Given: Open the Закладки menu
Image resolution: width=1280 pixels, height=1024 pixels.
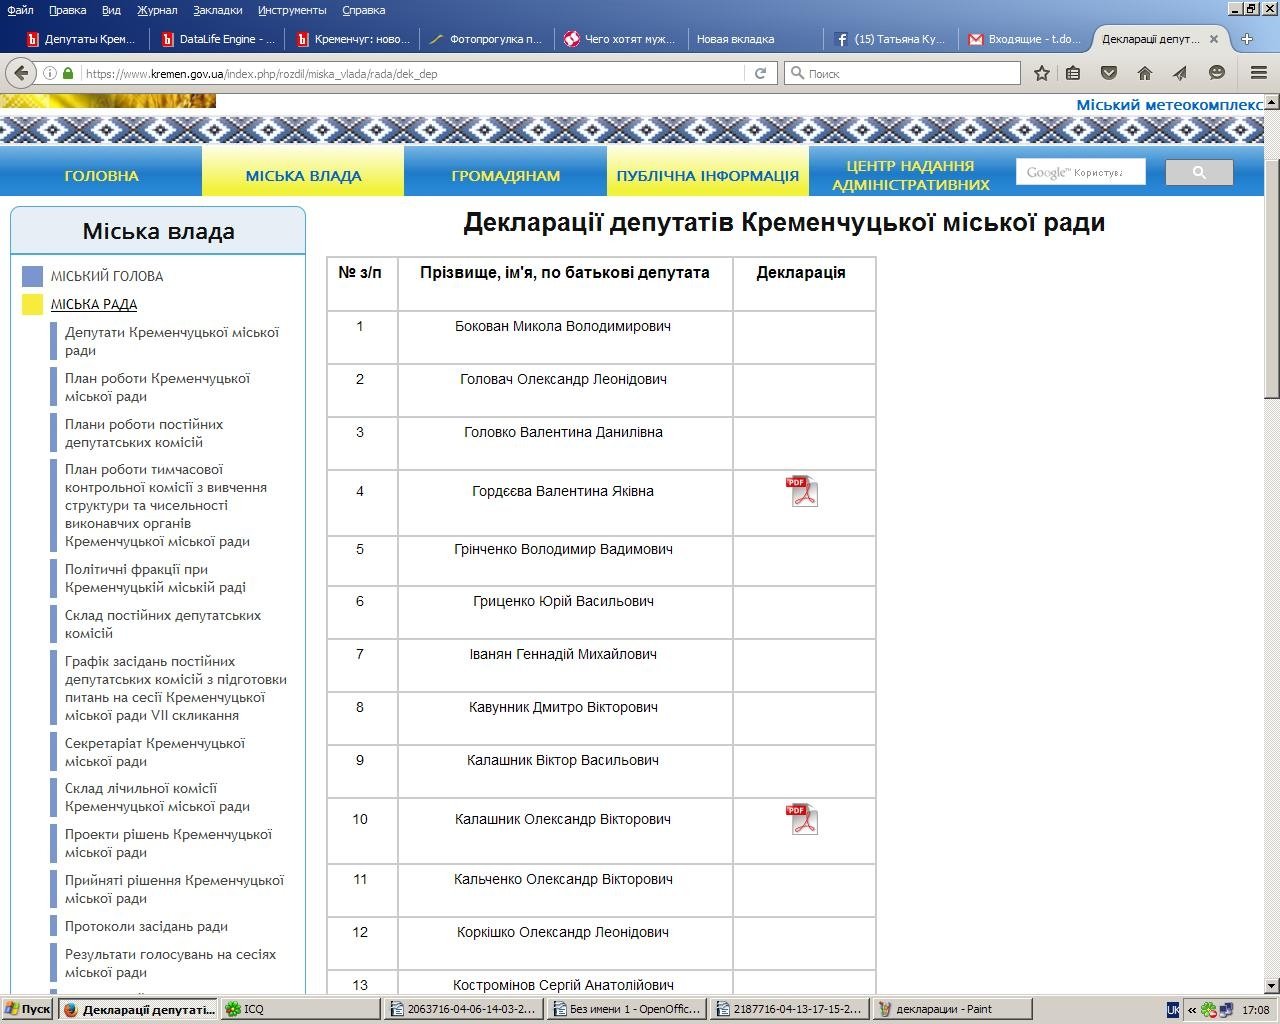Looking at the screenshot, I should (x=217, y=10).
